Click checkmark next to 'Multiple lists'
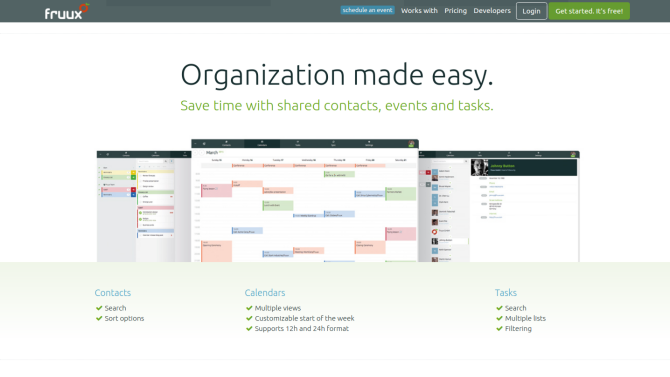This screenshot has height=377, width=670. click(499, 318)
